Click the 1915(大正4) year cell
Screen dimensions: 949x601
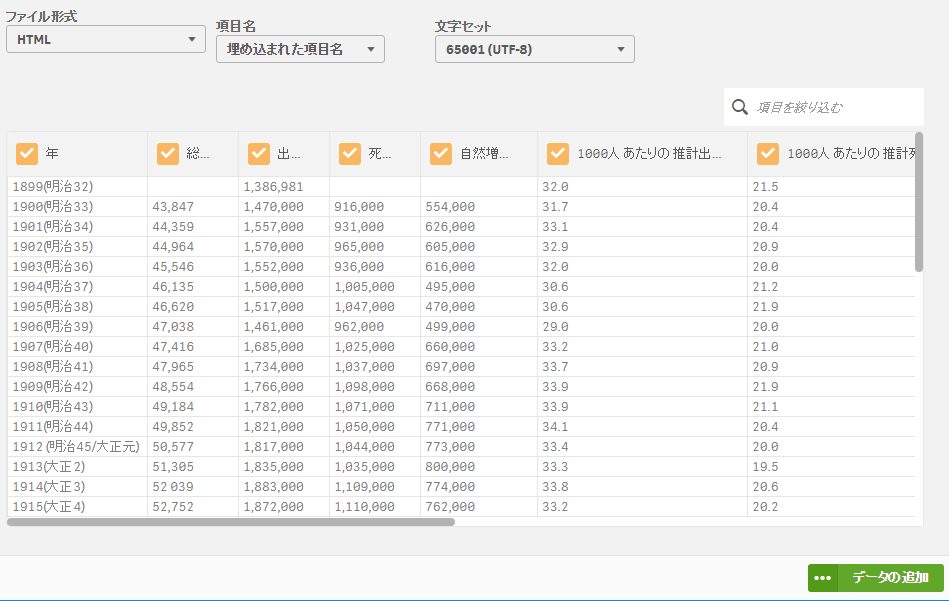click(49, 507)
